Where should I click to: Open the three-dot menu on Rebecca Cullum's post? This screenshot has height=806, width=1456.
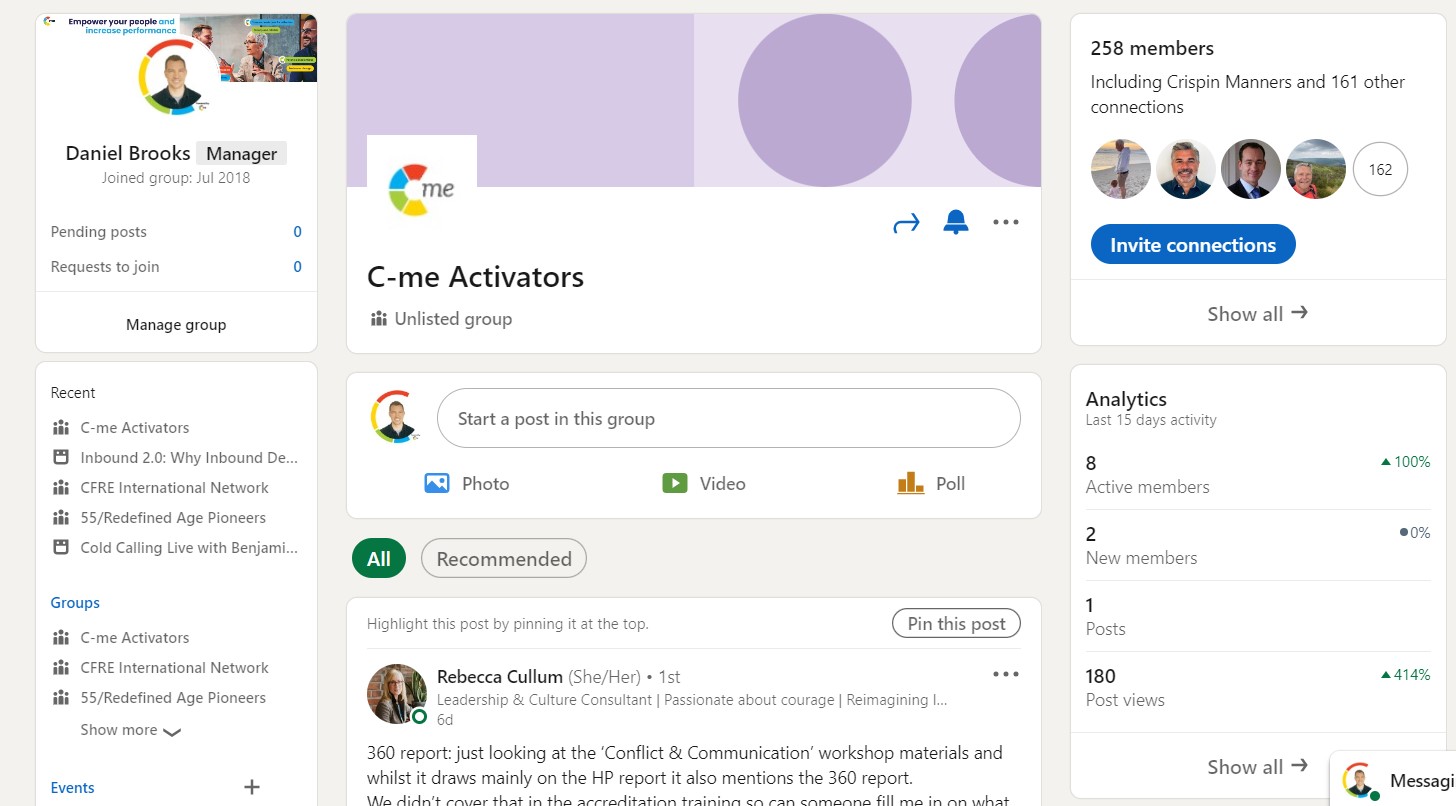1006,674
